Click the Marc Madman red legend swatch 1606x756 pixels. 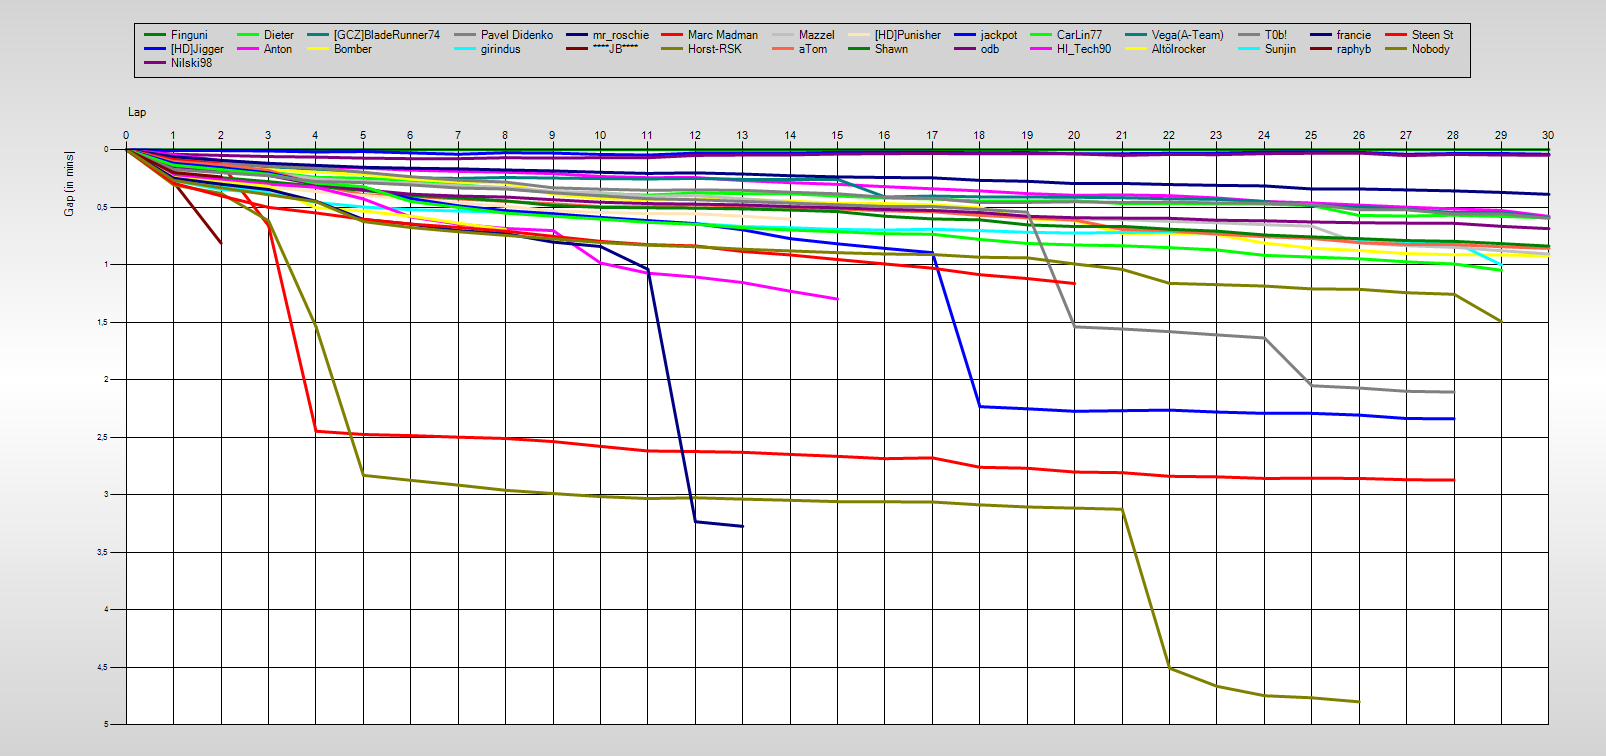click(672, 35)
